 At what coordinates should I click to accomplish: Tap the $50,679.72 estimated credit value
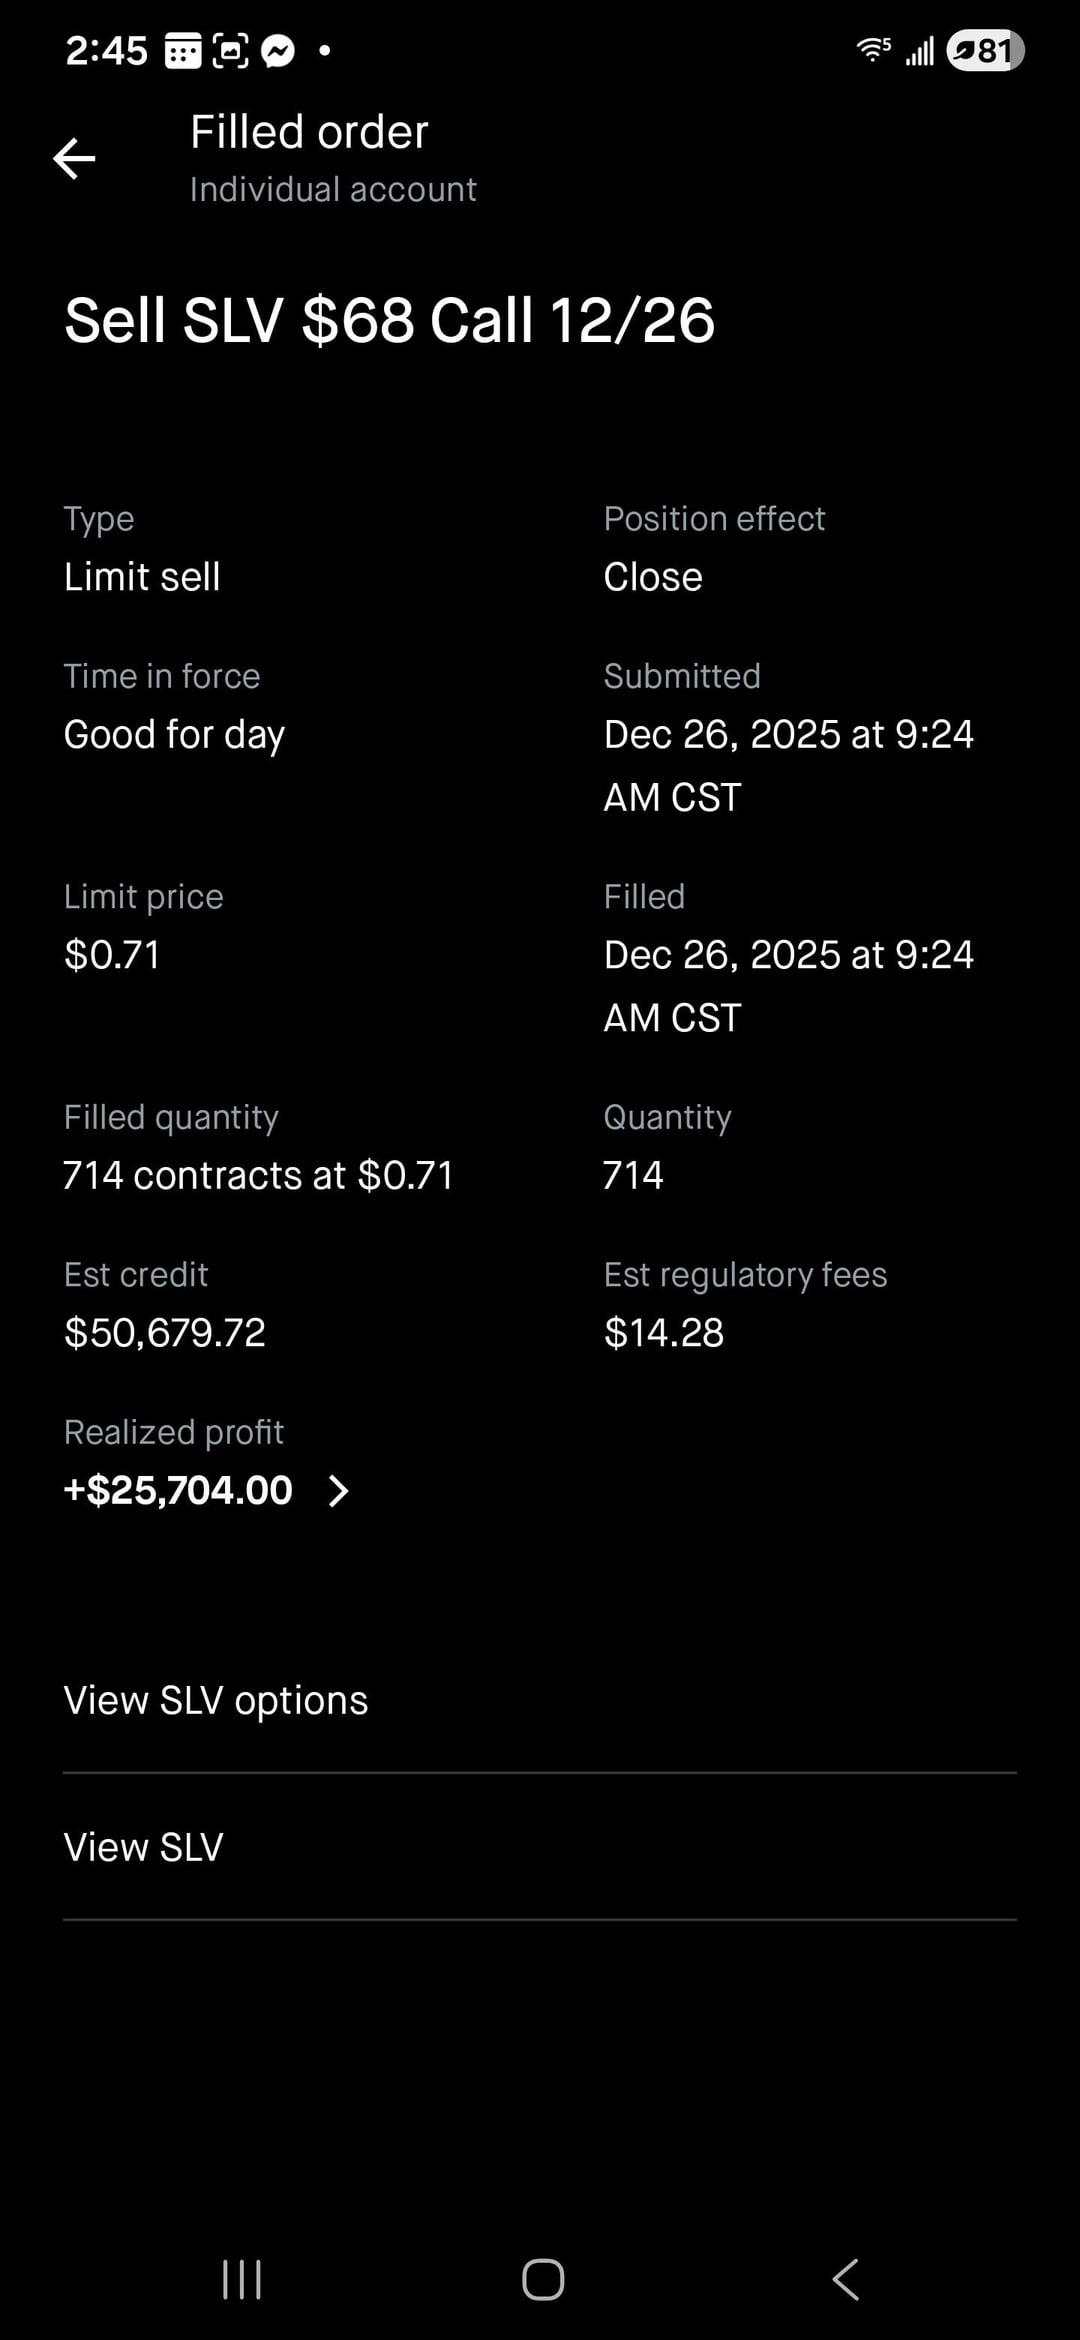tap(165, 1332)
